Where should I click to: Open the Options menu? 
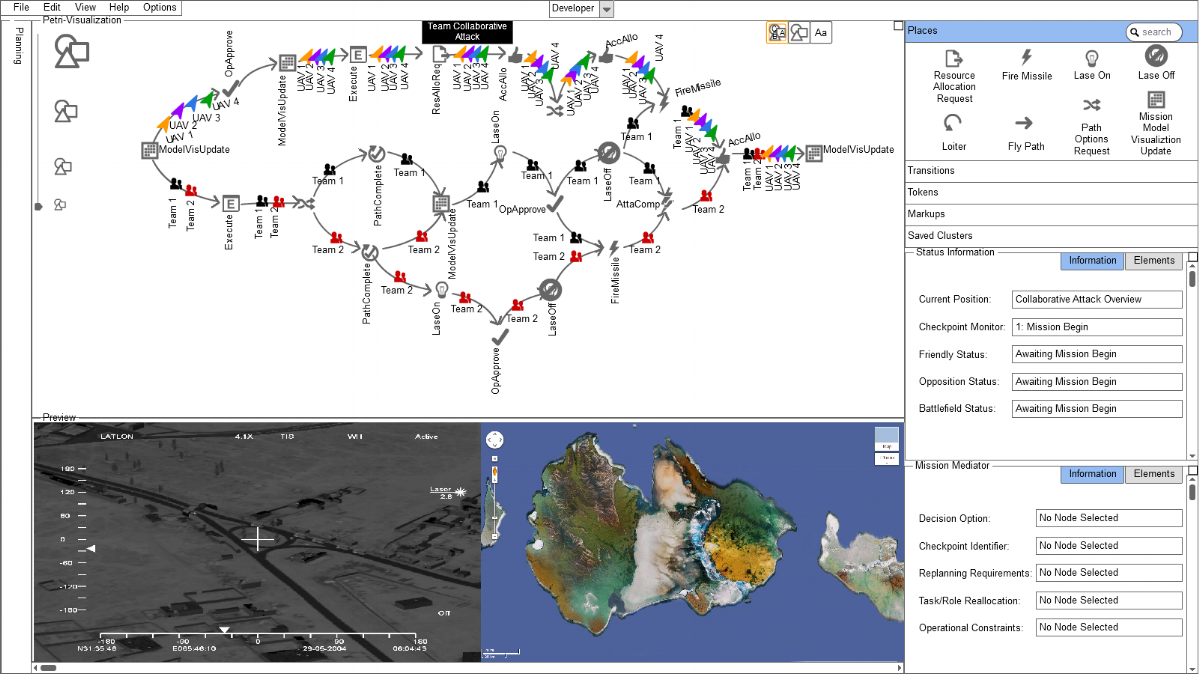coord(158,7)
